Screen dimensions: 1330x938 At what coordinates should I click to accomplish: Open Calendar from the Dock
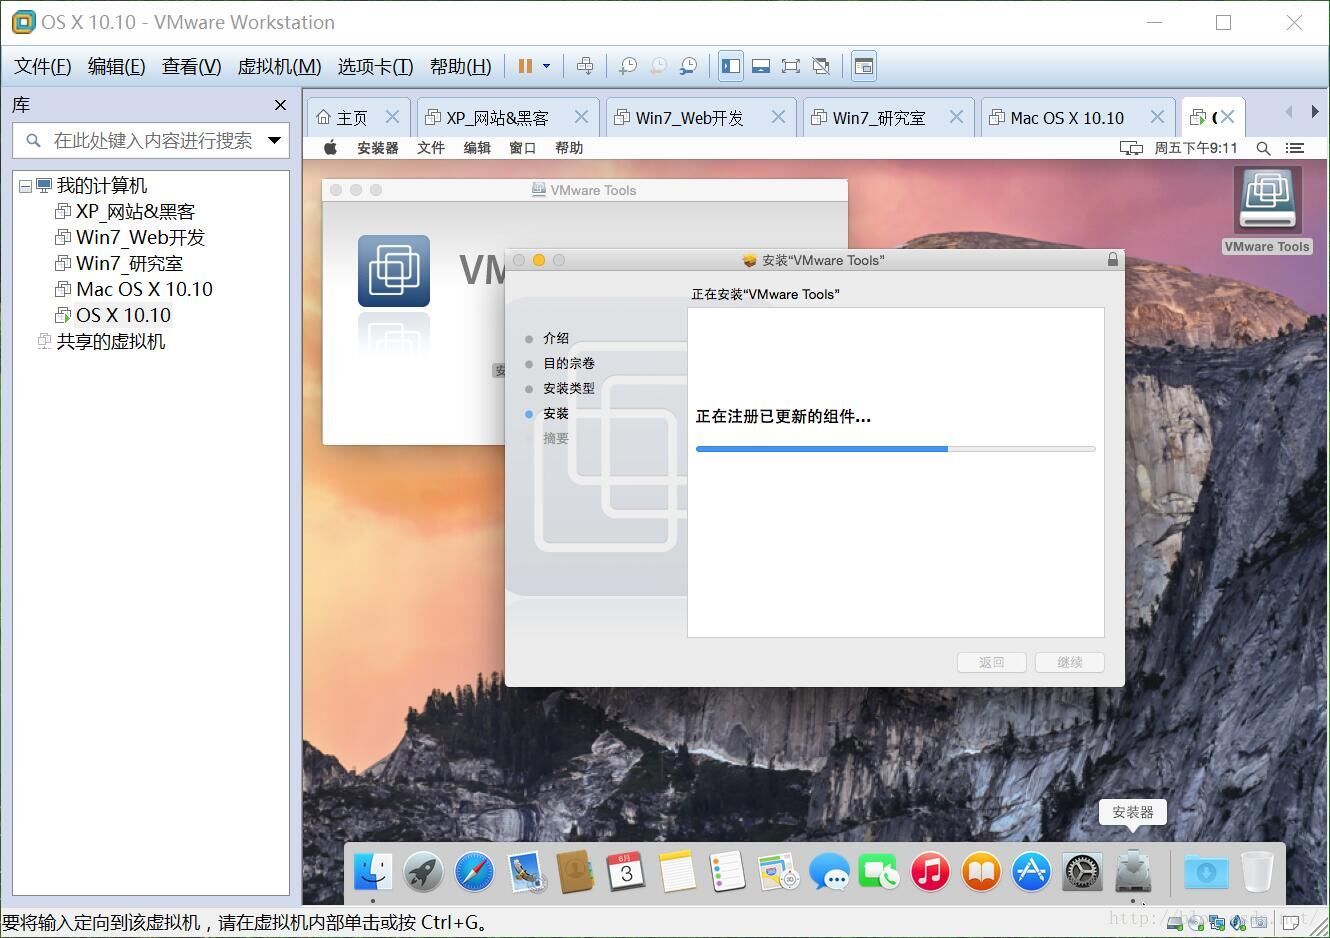pyautogui.click(x=626, y=872)
